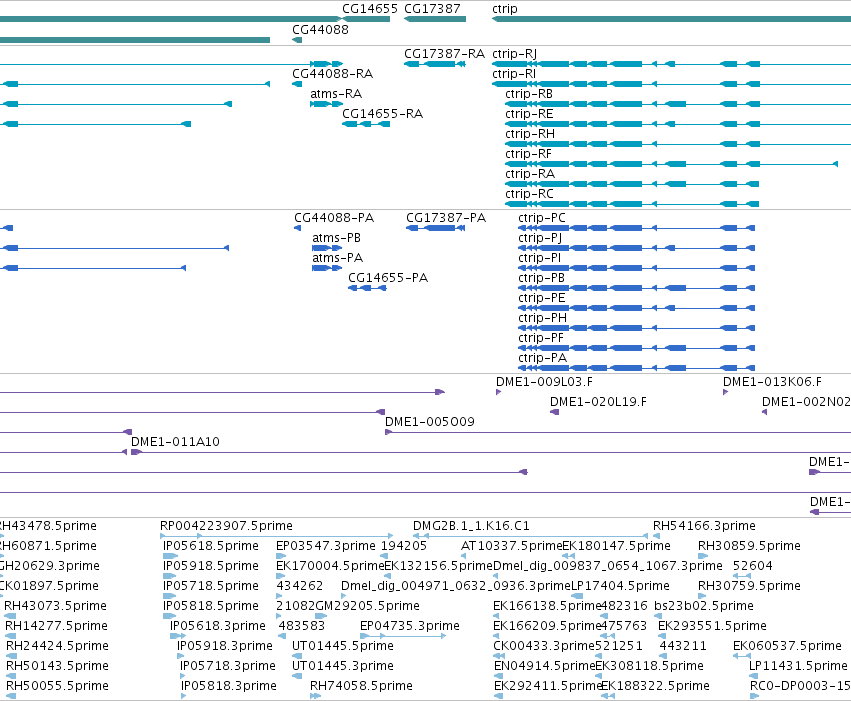Click the DME1-013K06.F clone label

tap(772, 382)
